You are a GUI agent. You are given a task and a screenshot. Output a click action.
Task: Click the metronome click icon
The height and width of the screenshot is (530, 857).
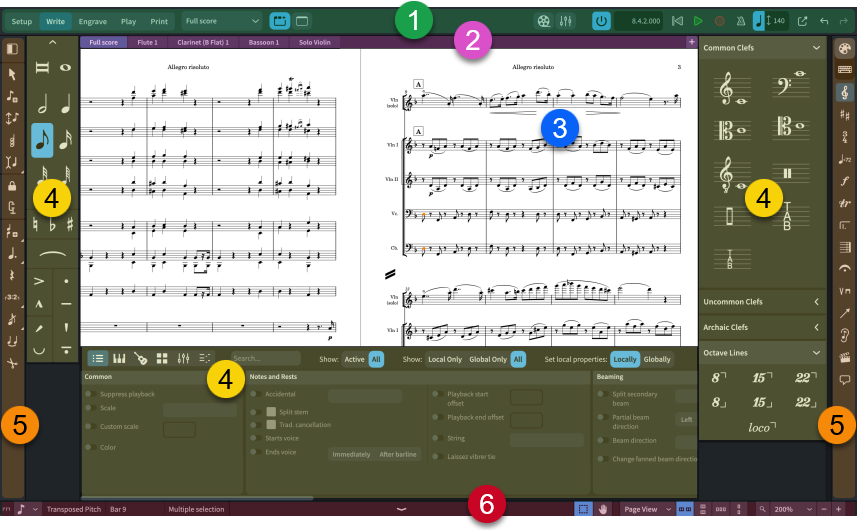click(x=740, y=20)
